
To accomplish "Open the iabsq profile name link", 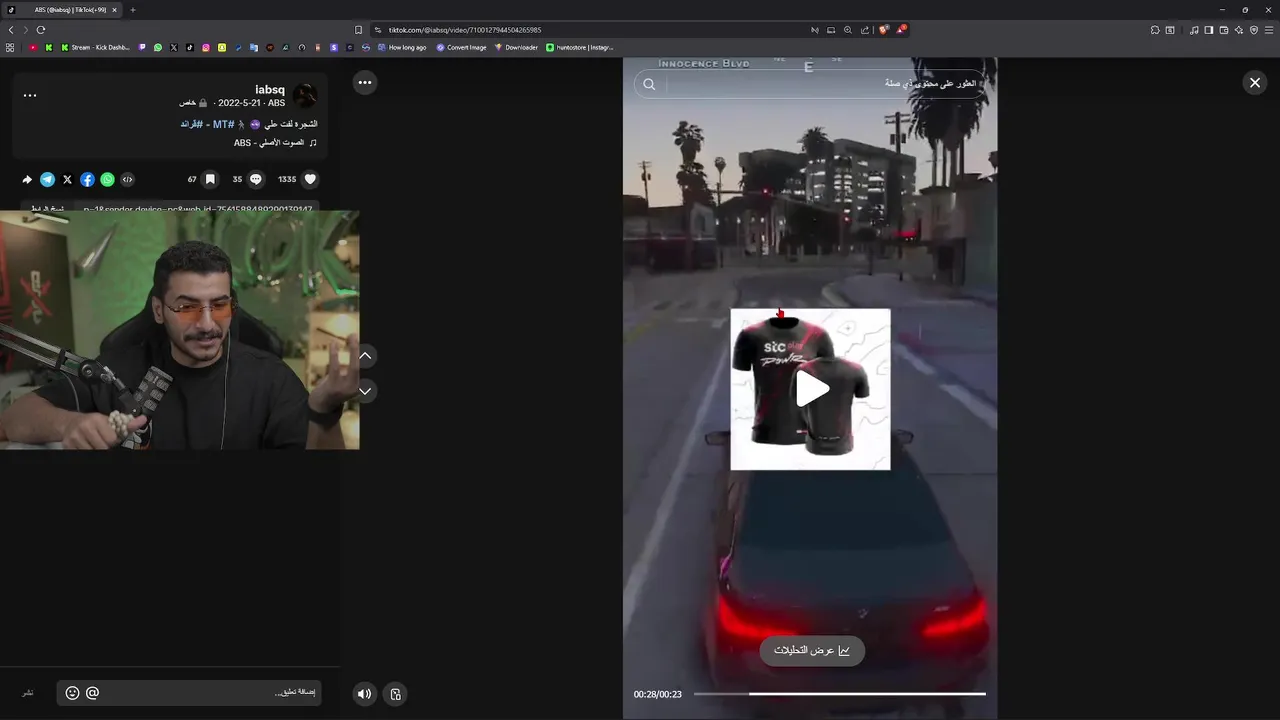I will (x=270, y=90).
